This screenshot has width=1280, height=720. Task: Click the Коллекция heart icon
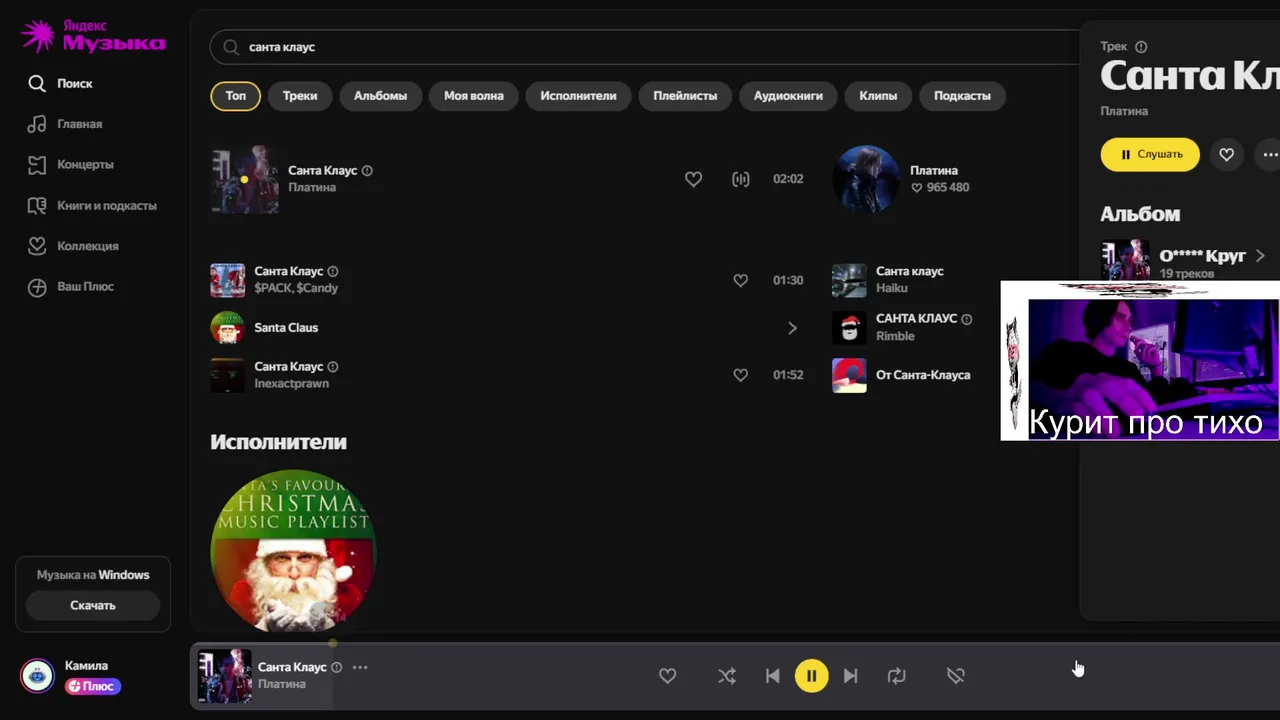click(x=37, y=246)
